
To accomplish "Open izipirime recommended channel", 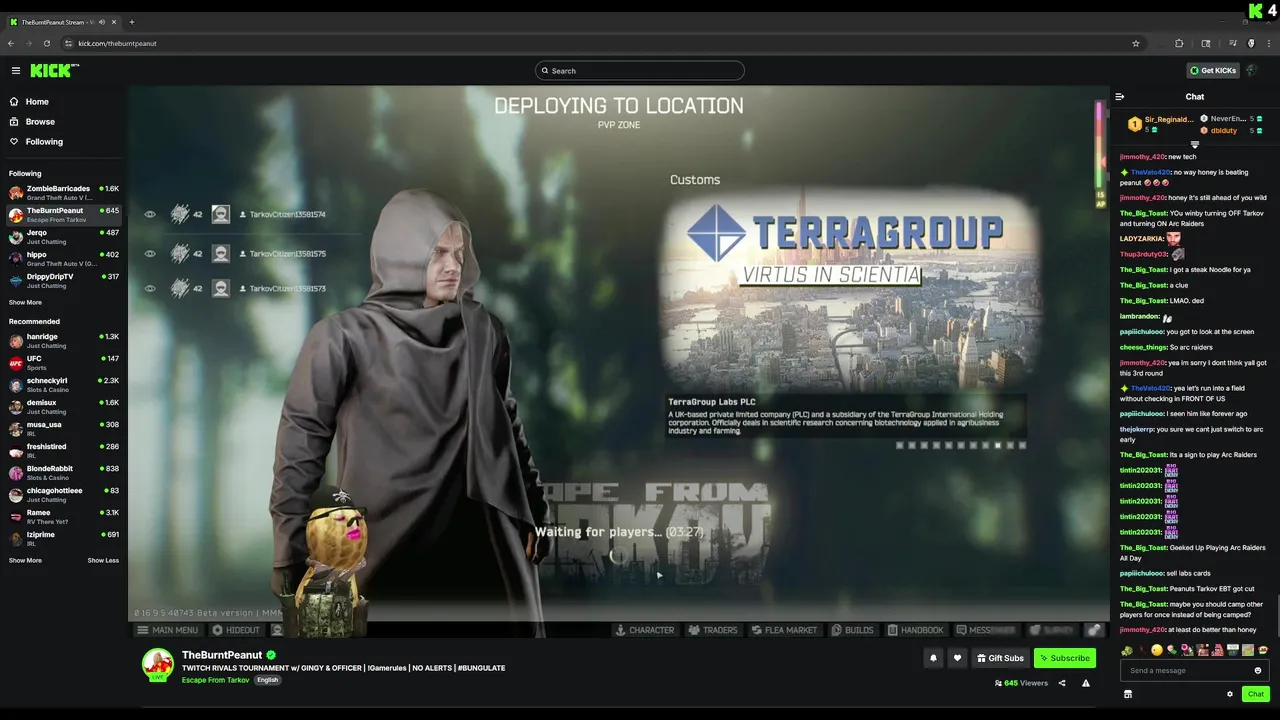I will [x=64, y=539].
